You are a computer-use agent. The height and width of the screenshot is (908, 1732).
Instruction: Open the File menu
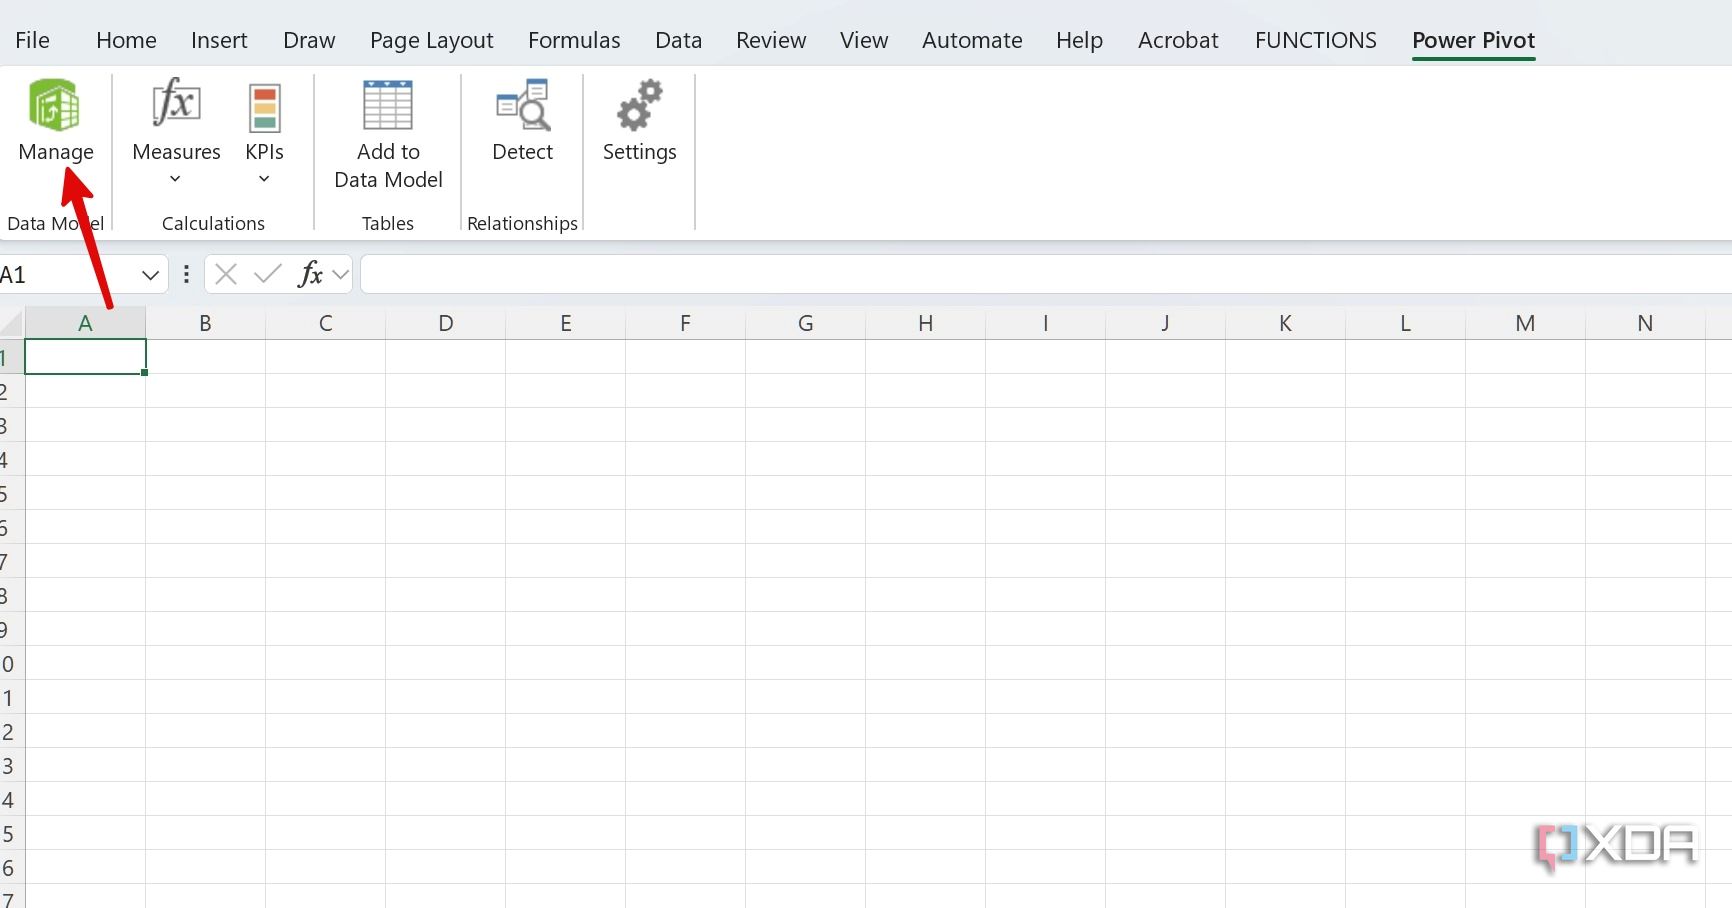click(x=32, y=40)
